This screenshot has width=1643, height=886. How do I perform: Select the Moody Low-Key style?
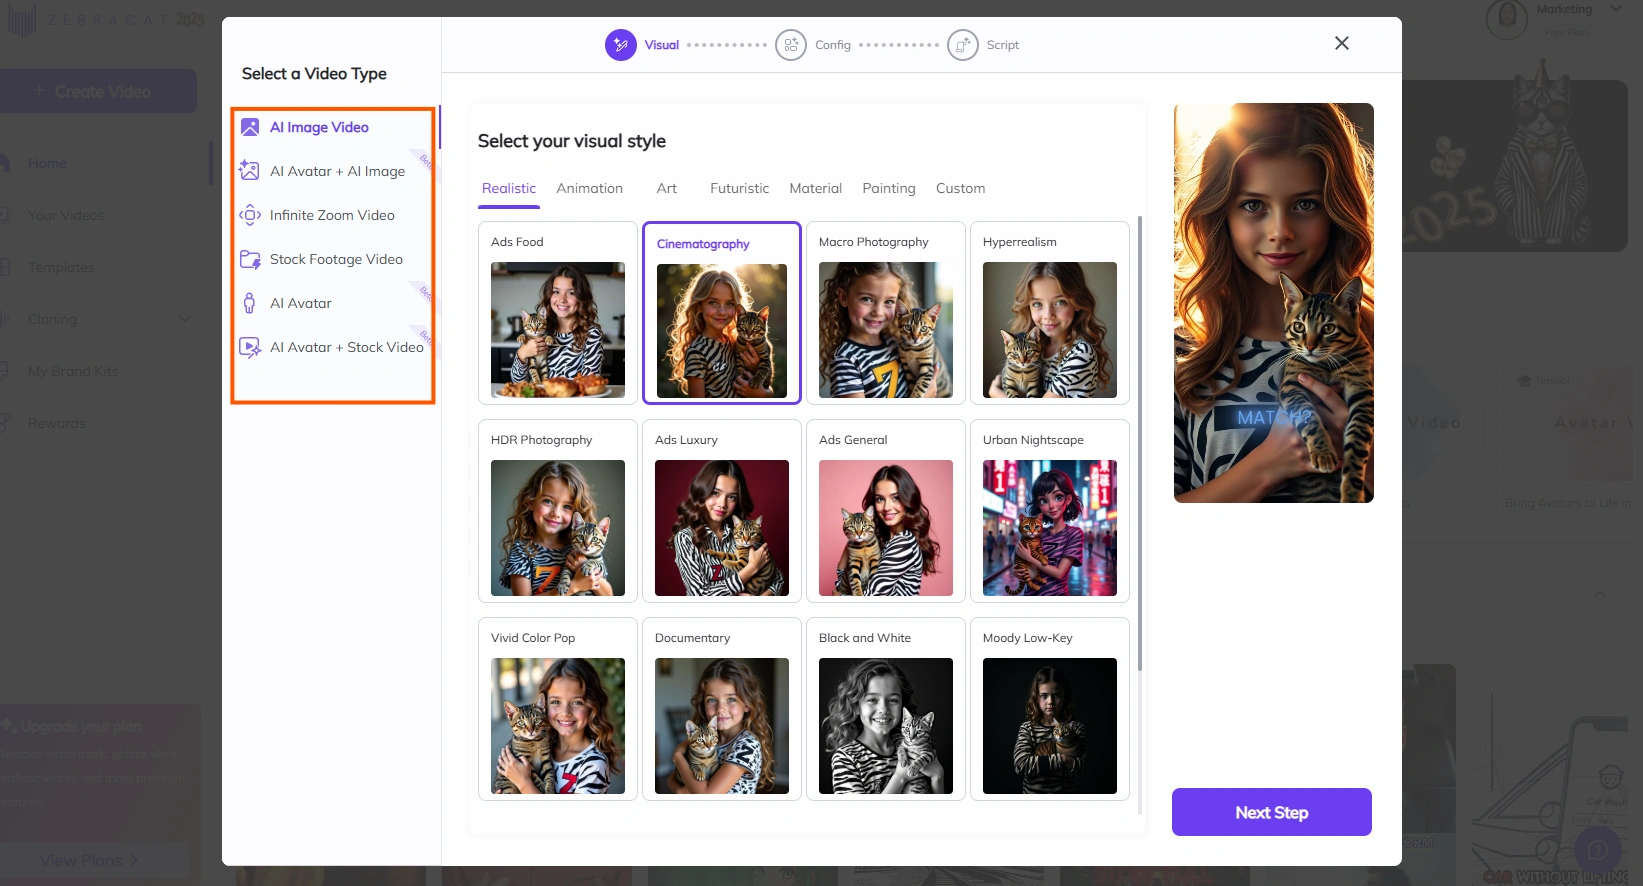(x=1050, y=709)
